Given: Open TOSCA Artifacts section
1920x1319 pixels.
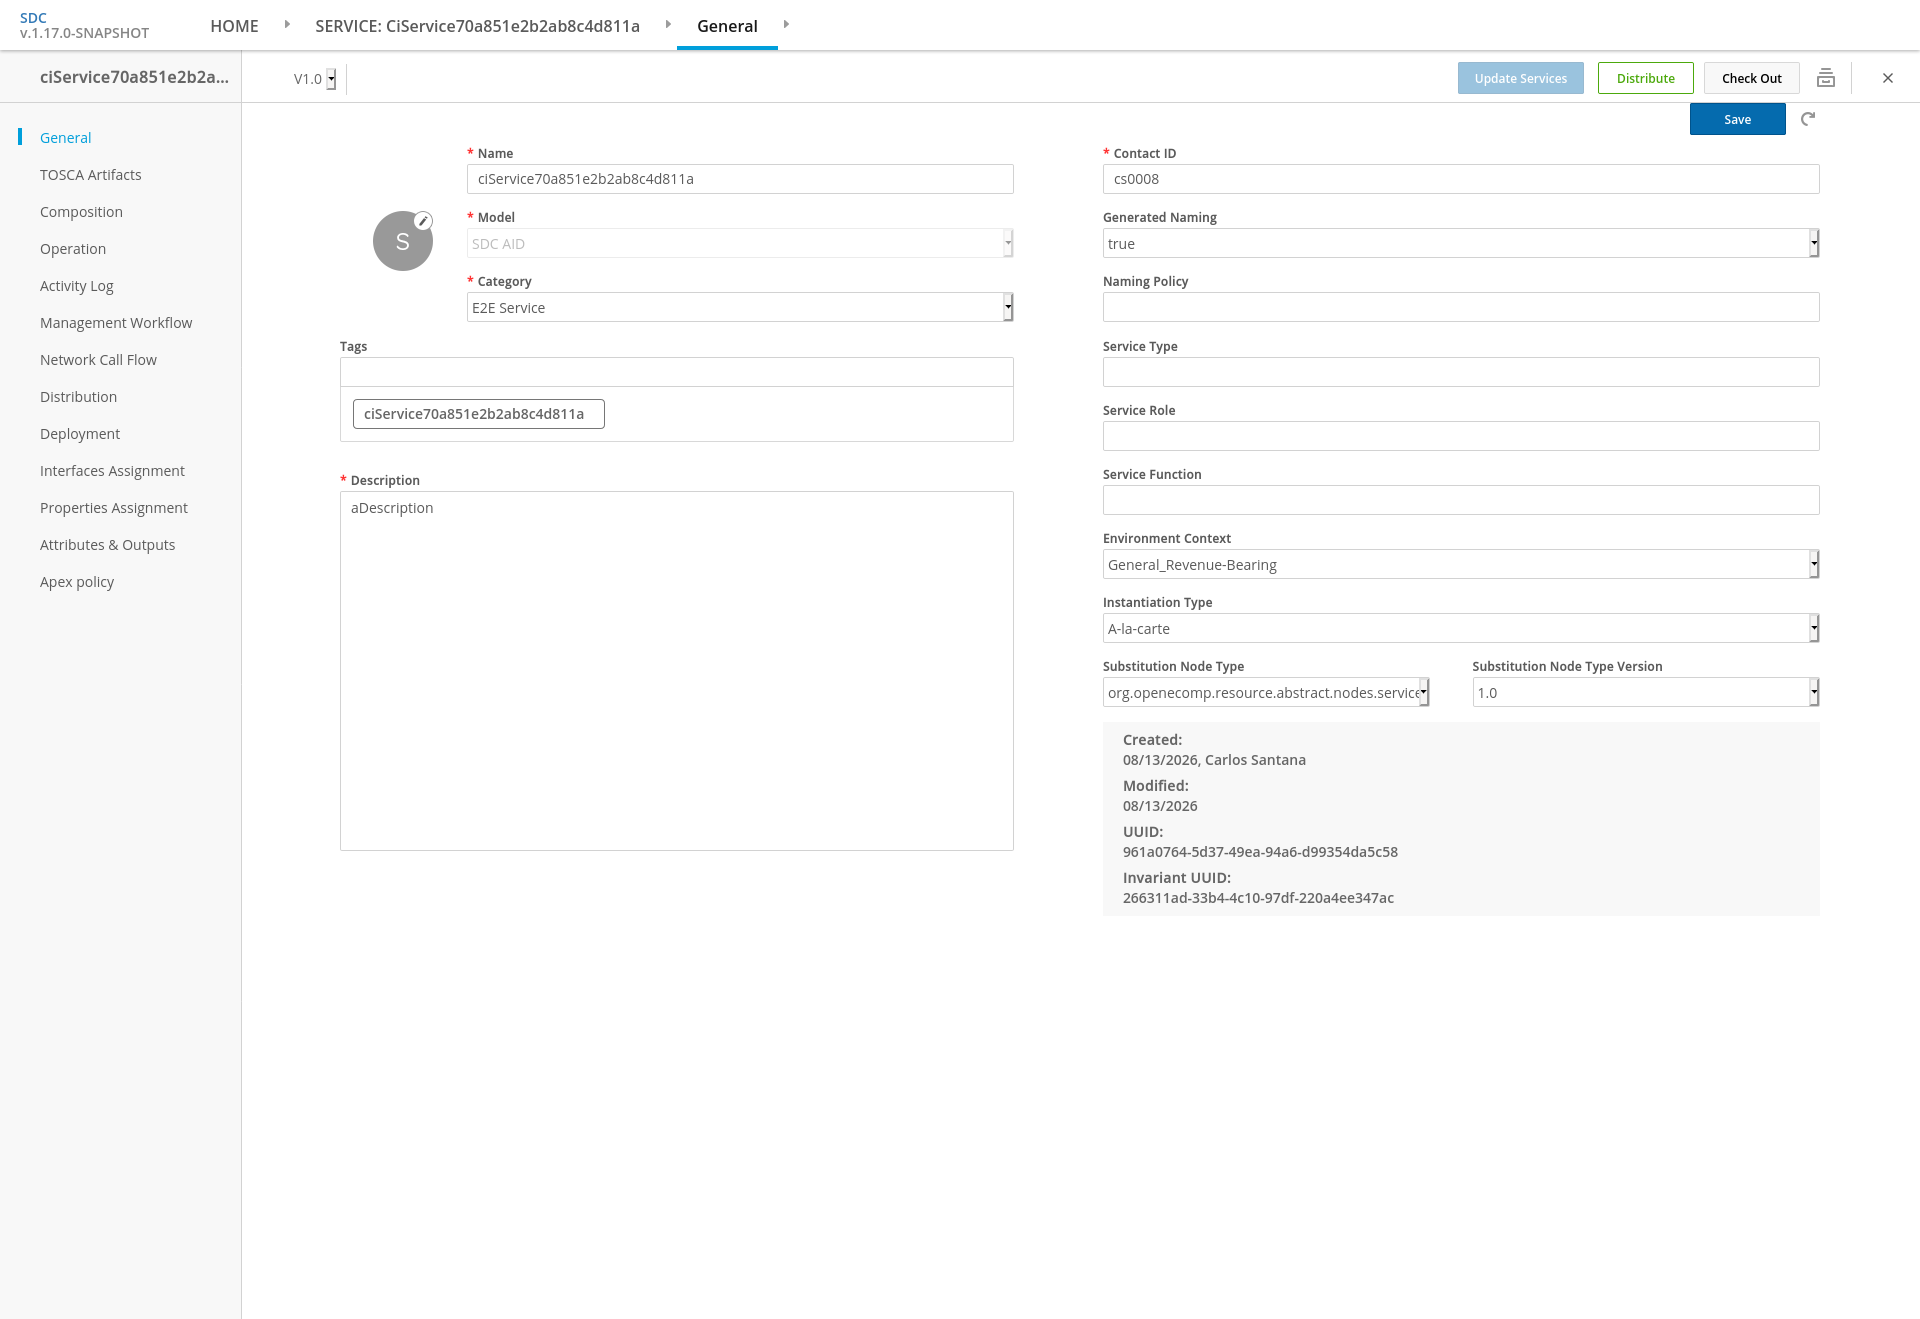Looking at the screenshot, I should coord(90,175).
